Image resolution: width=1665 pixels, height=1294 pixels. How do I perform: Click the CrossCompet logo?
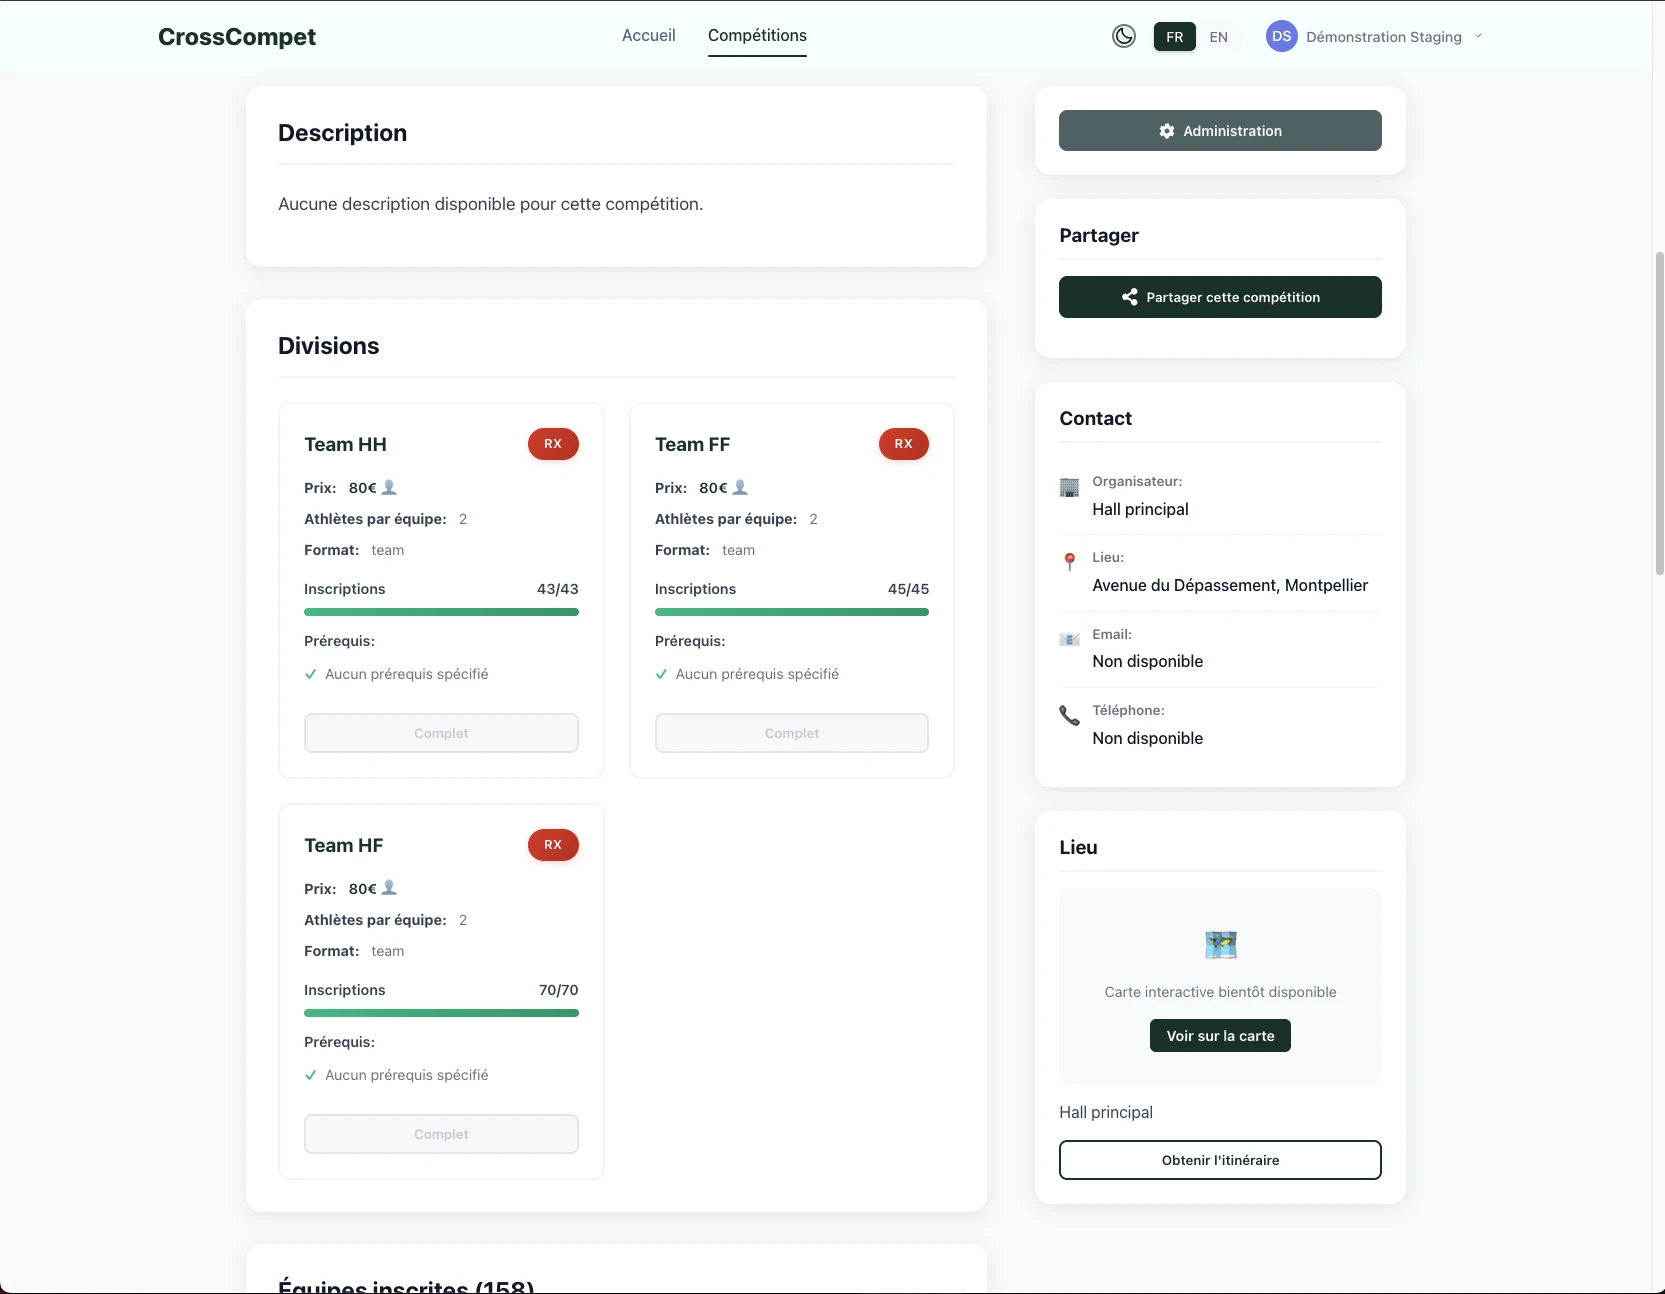click(x=237, y=37)
